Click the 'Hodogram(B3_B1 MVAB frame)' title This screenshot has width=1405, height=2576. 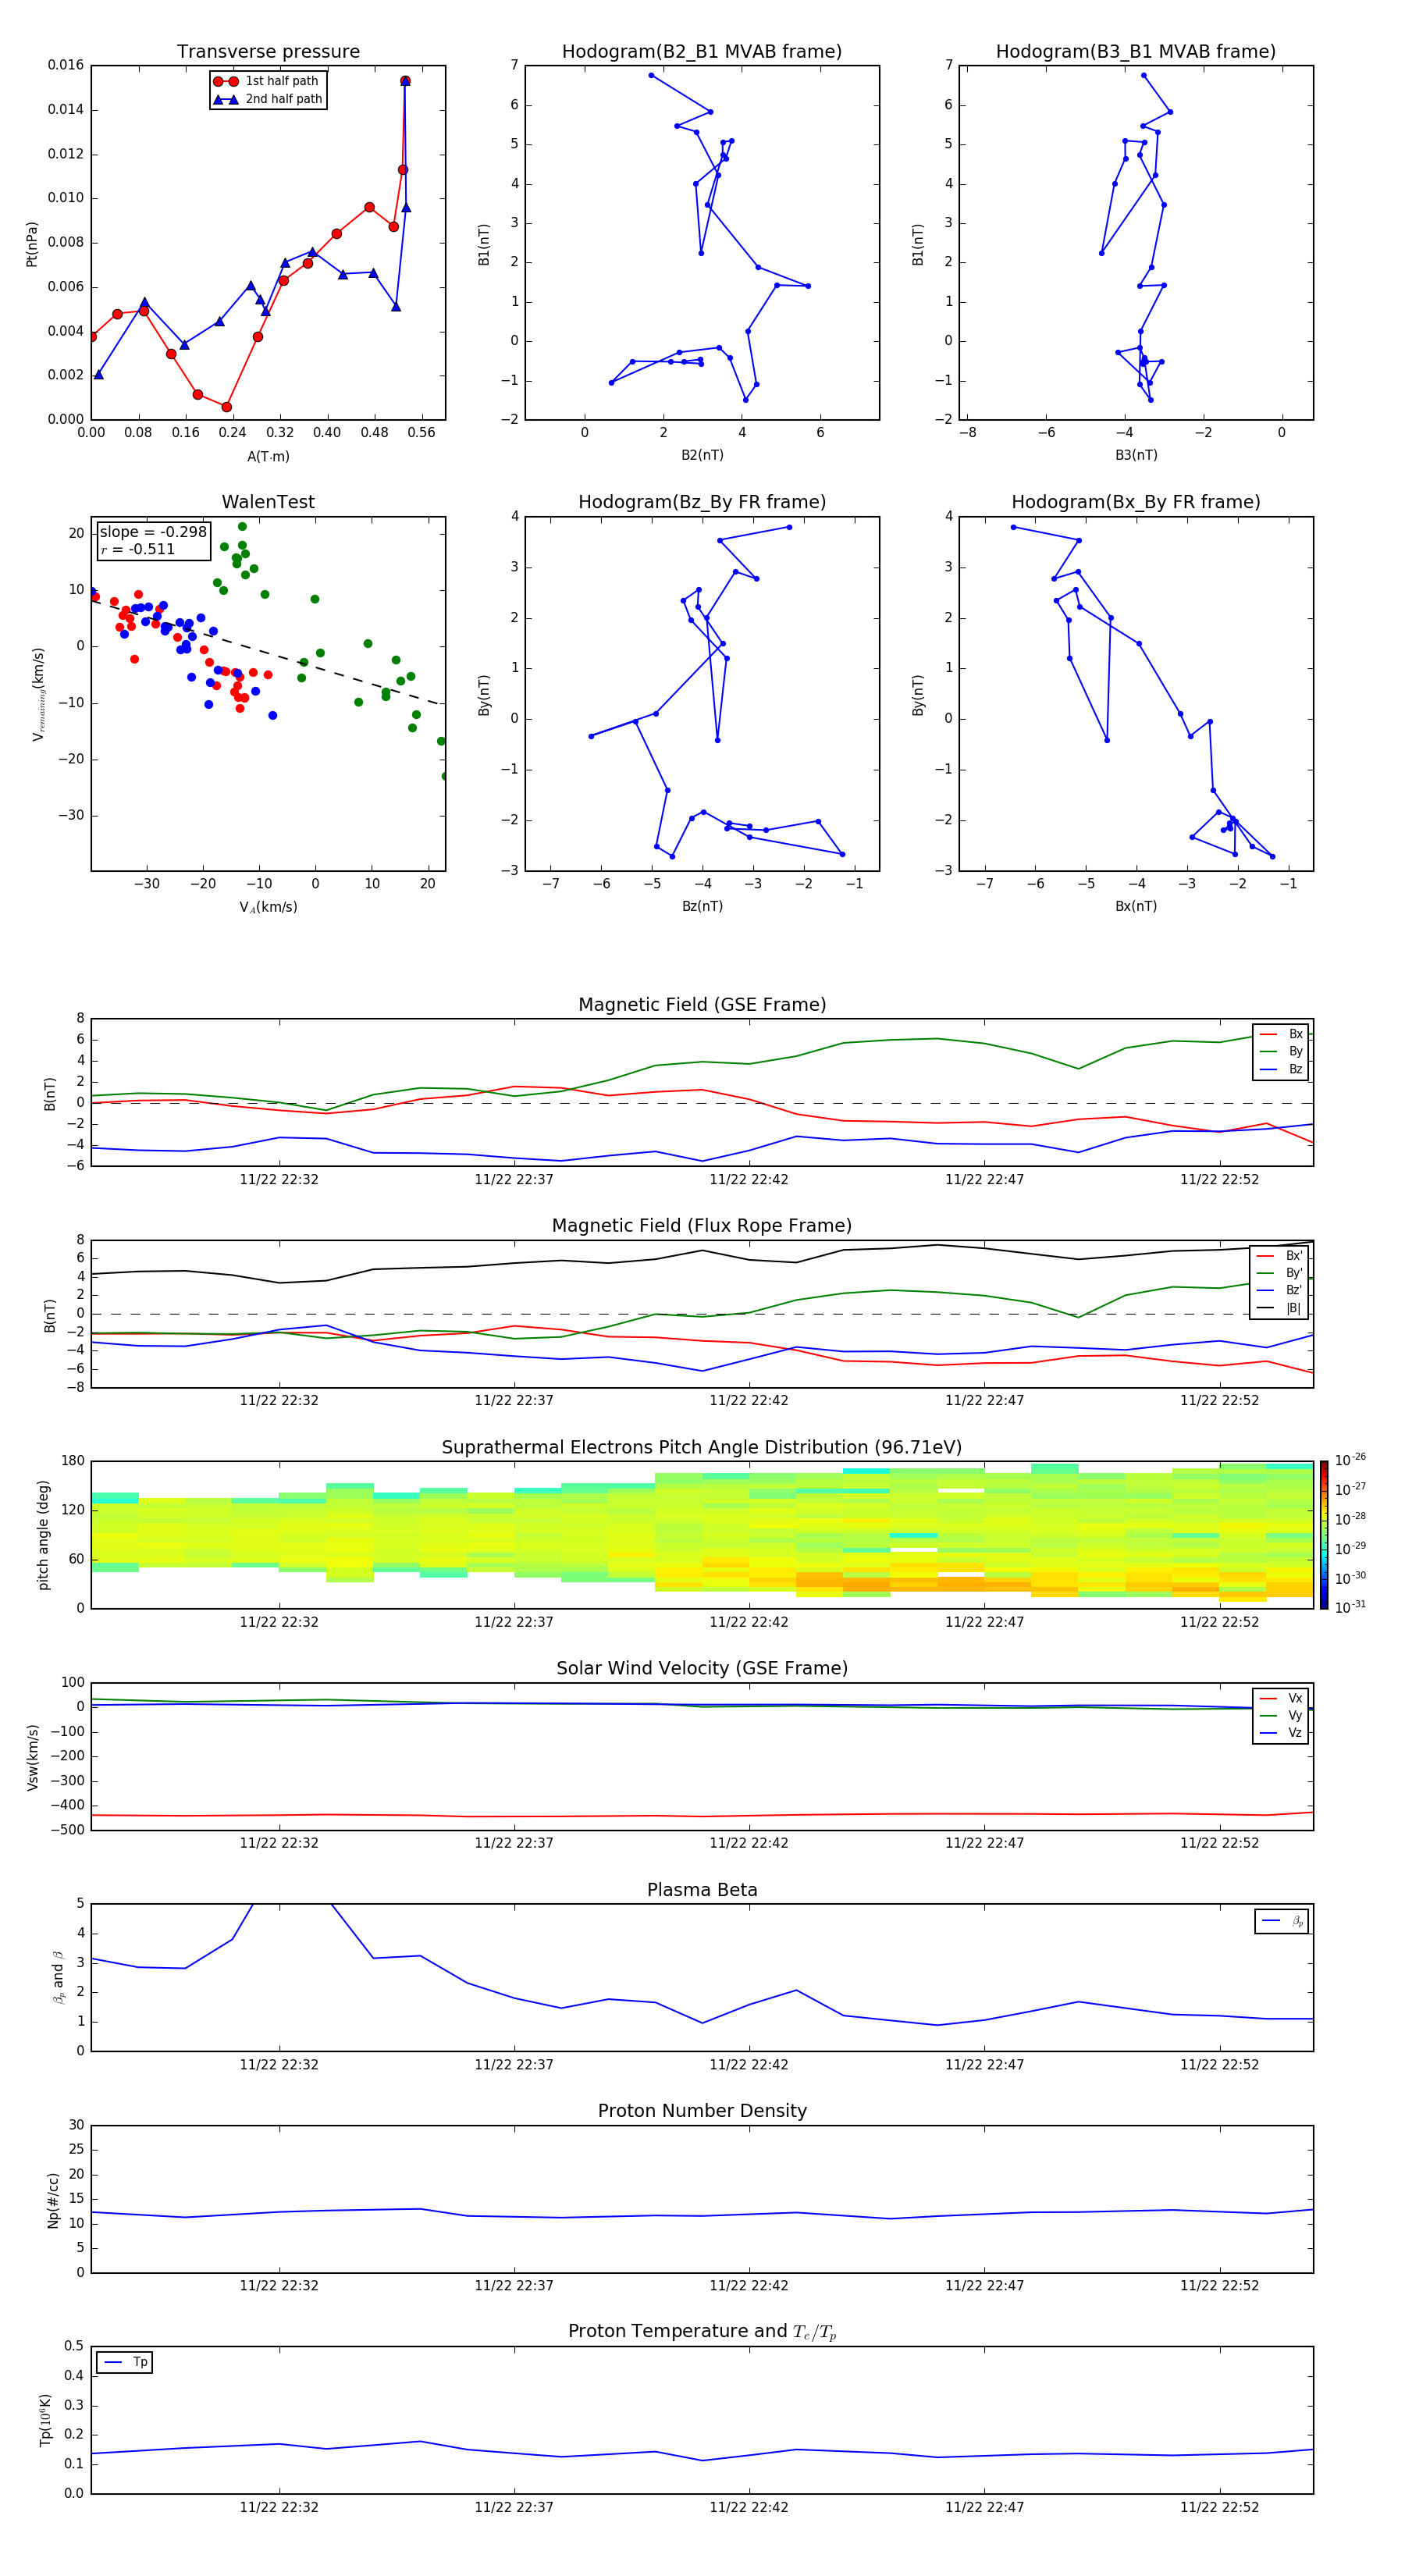(x=1136, y=52)
